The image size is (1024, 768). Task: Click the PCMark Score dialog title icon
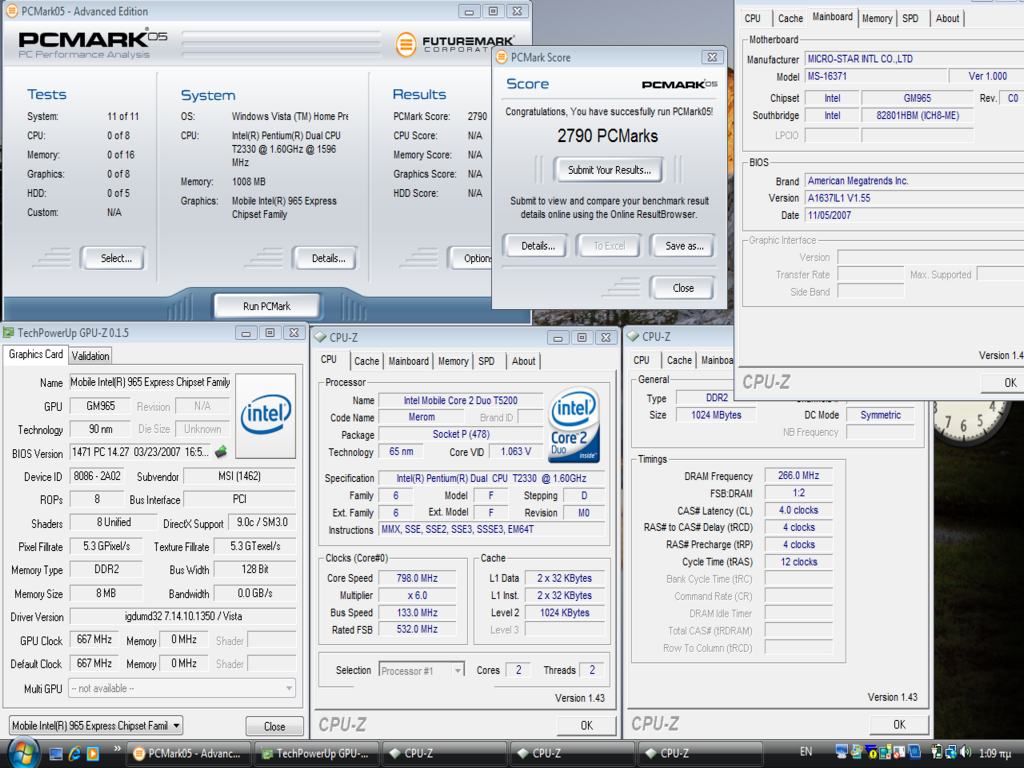(x=502, y=57)
